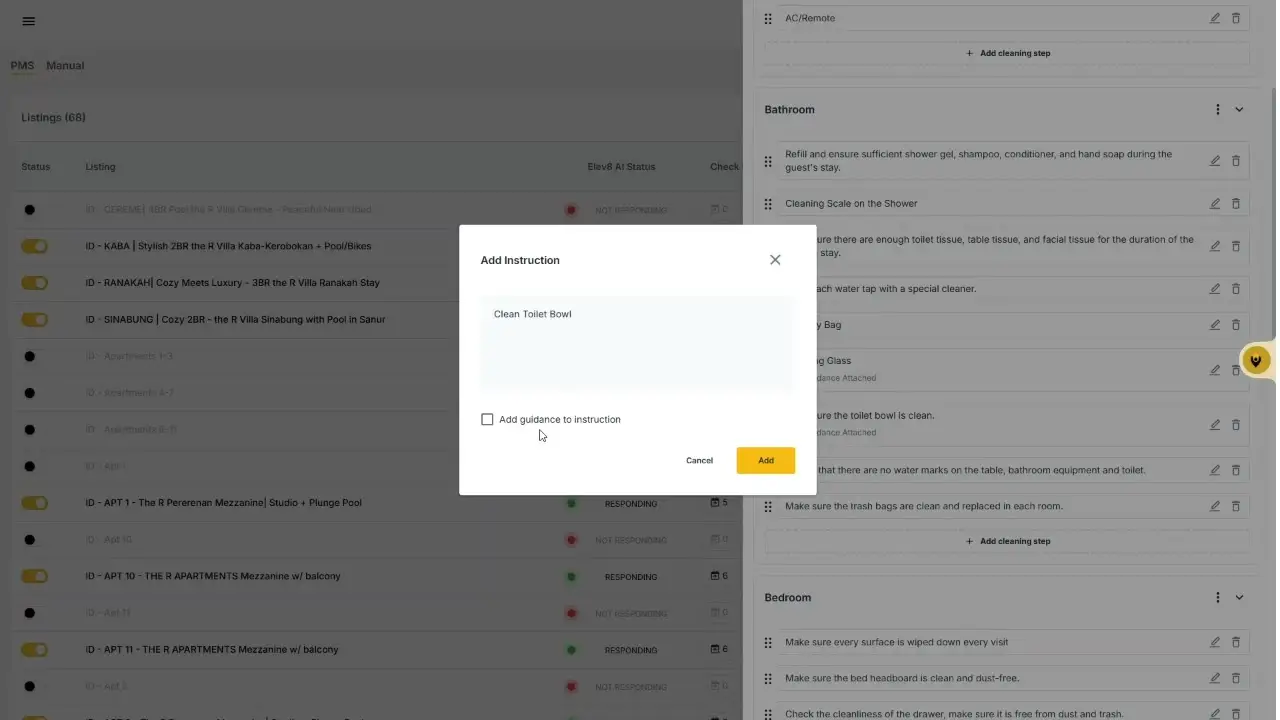Image resolution: width=1280 pixels, height=720 pixels.
Task: Cancel the Add Instruction dialog
Action: point(699,460)
